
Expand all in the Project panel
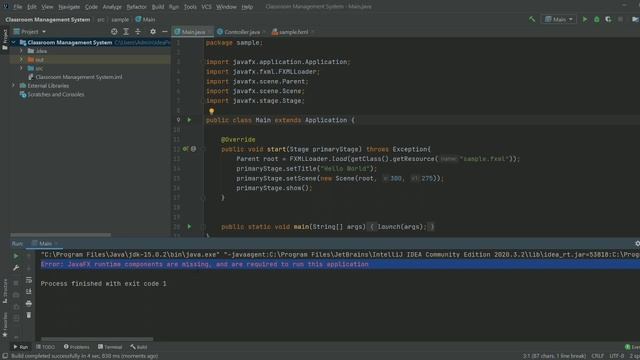[x=126, y=31]
